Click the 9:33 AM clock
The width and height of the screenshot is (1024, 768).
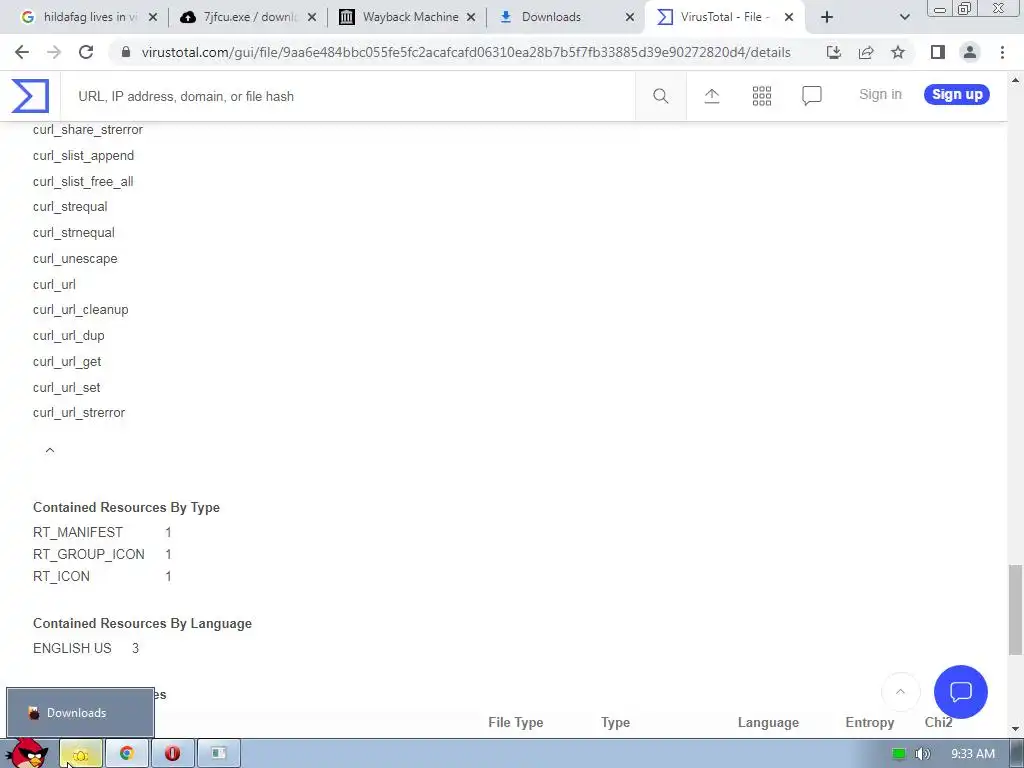click(972, 754)
